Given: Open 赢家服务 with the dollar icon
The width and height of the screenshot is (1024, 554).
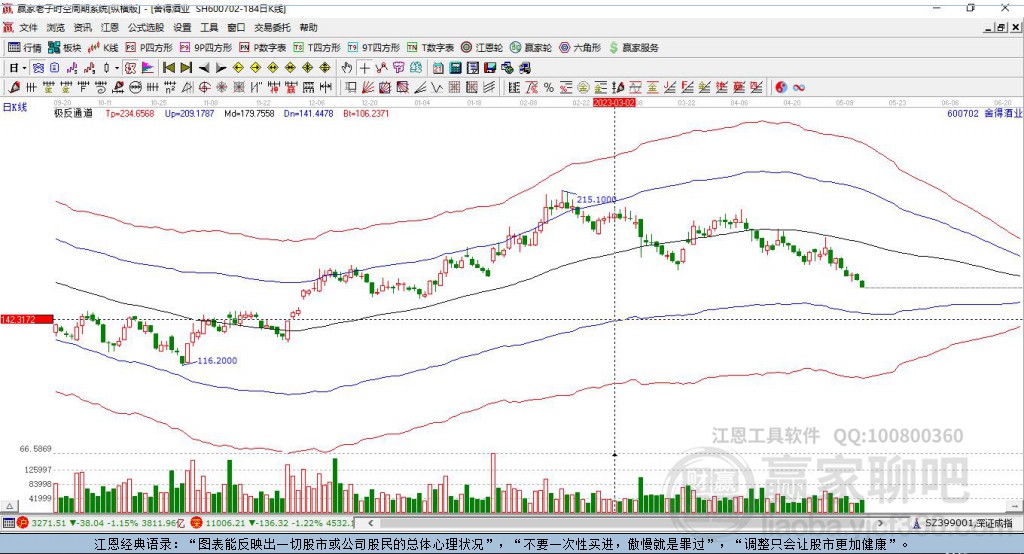Looking at the screenshot, I should pos(633,48).
